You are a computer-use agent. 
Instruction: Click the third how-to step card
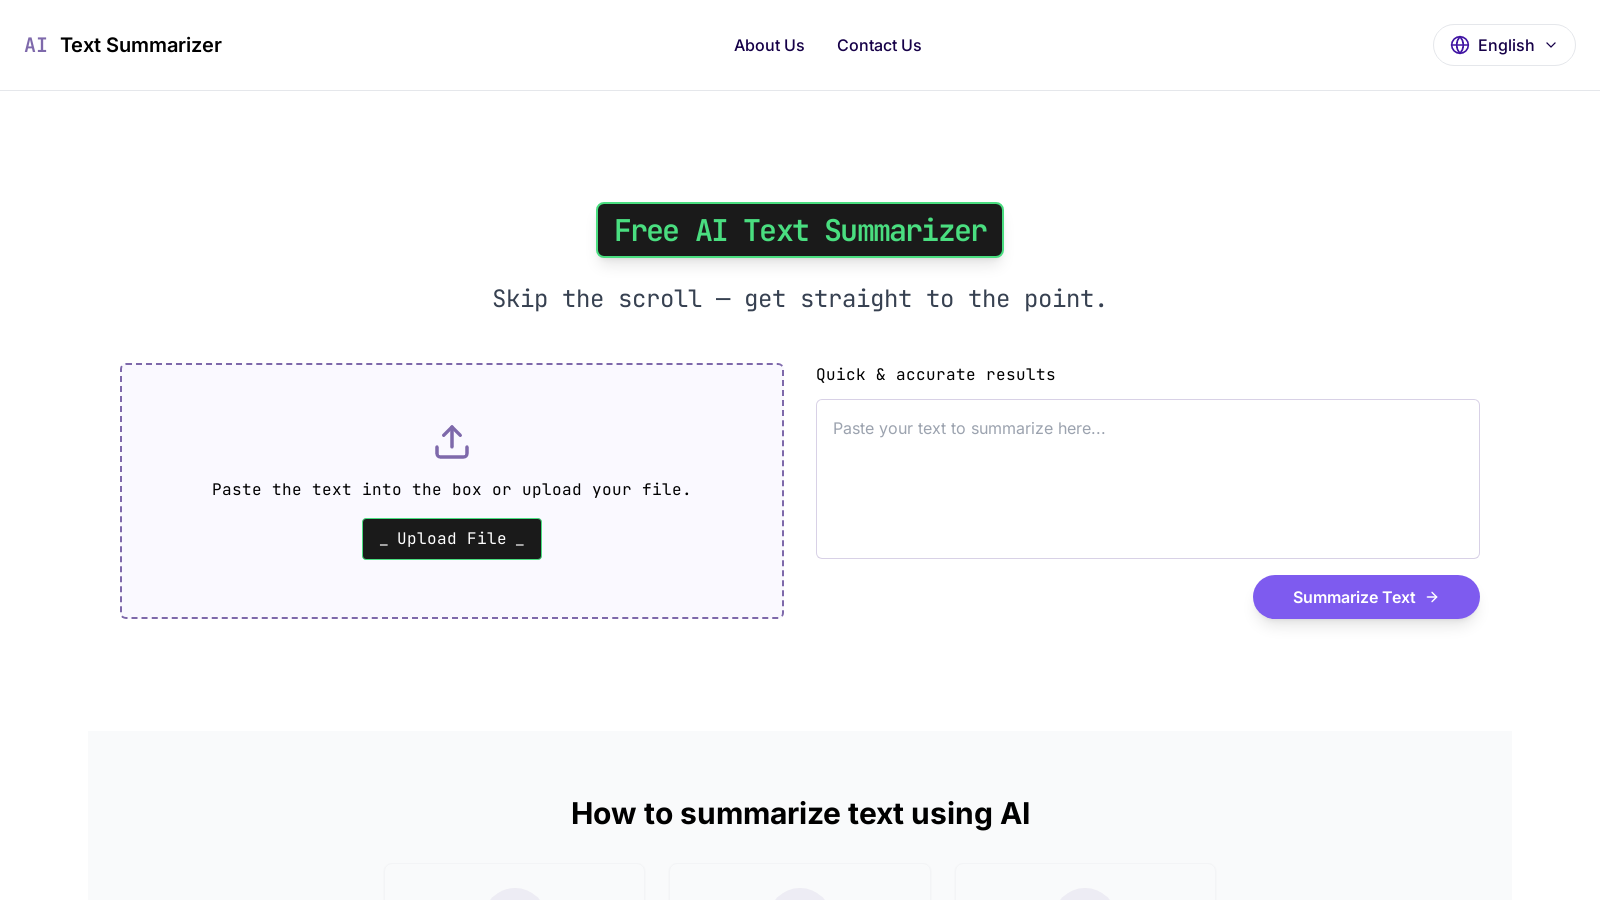(1085, 885)
